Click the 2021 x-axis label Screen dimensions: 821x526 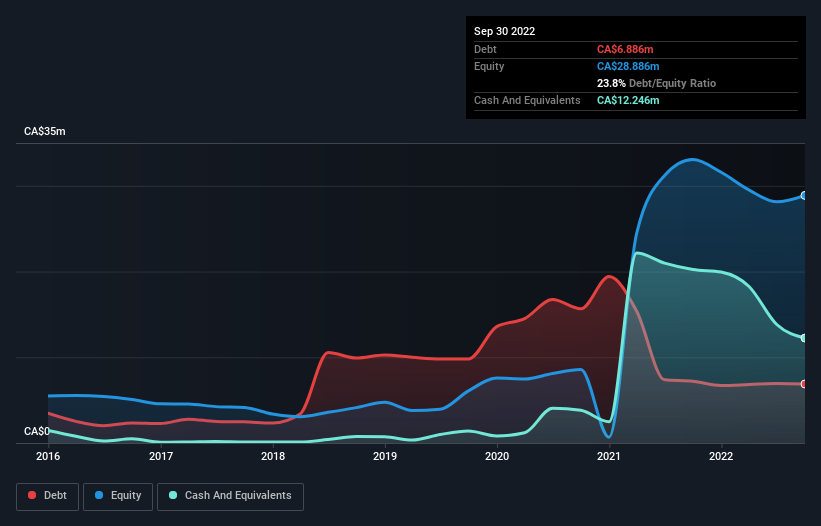pyautogui.click(x=609, y=456)
